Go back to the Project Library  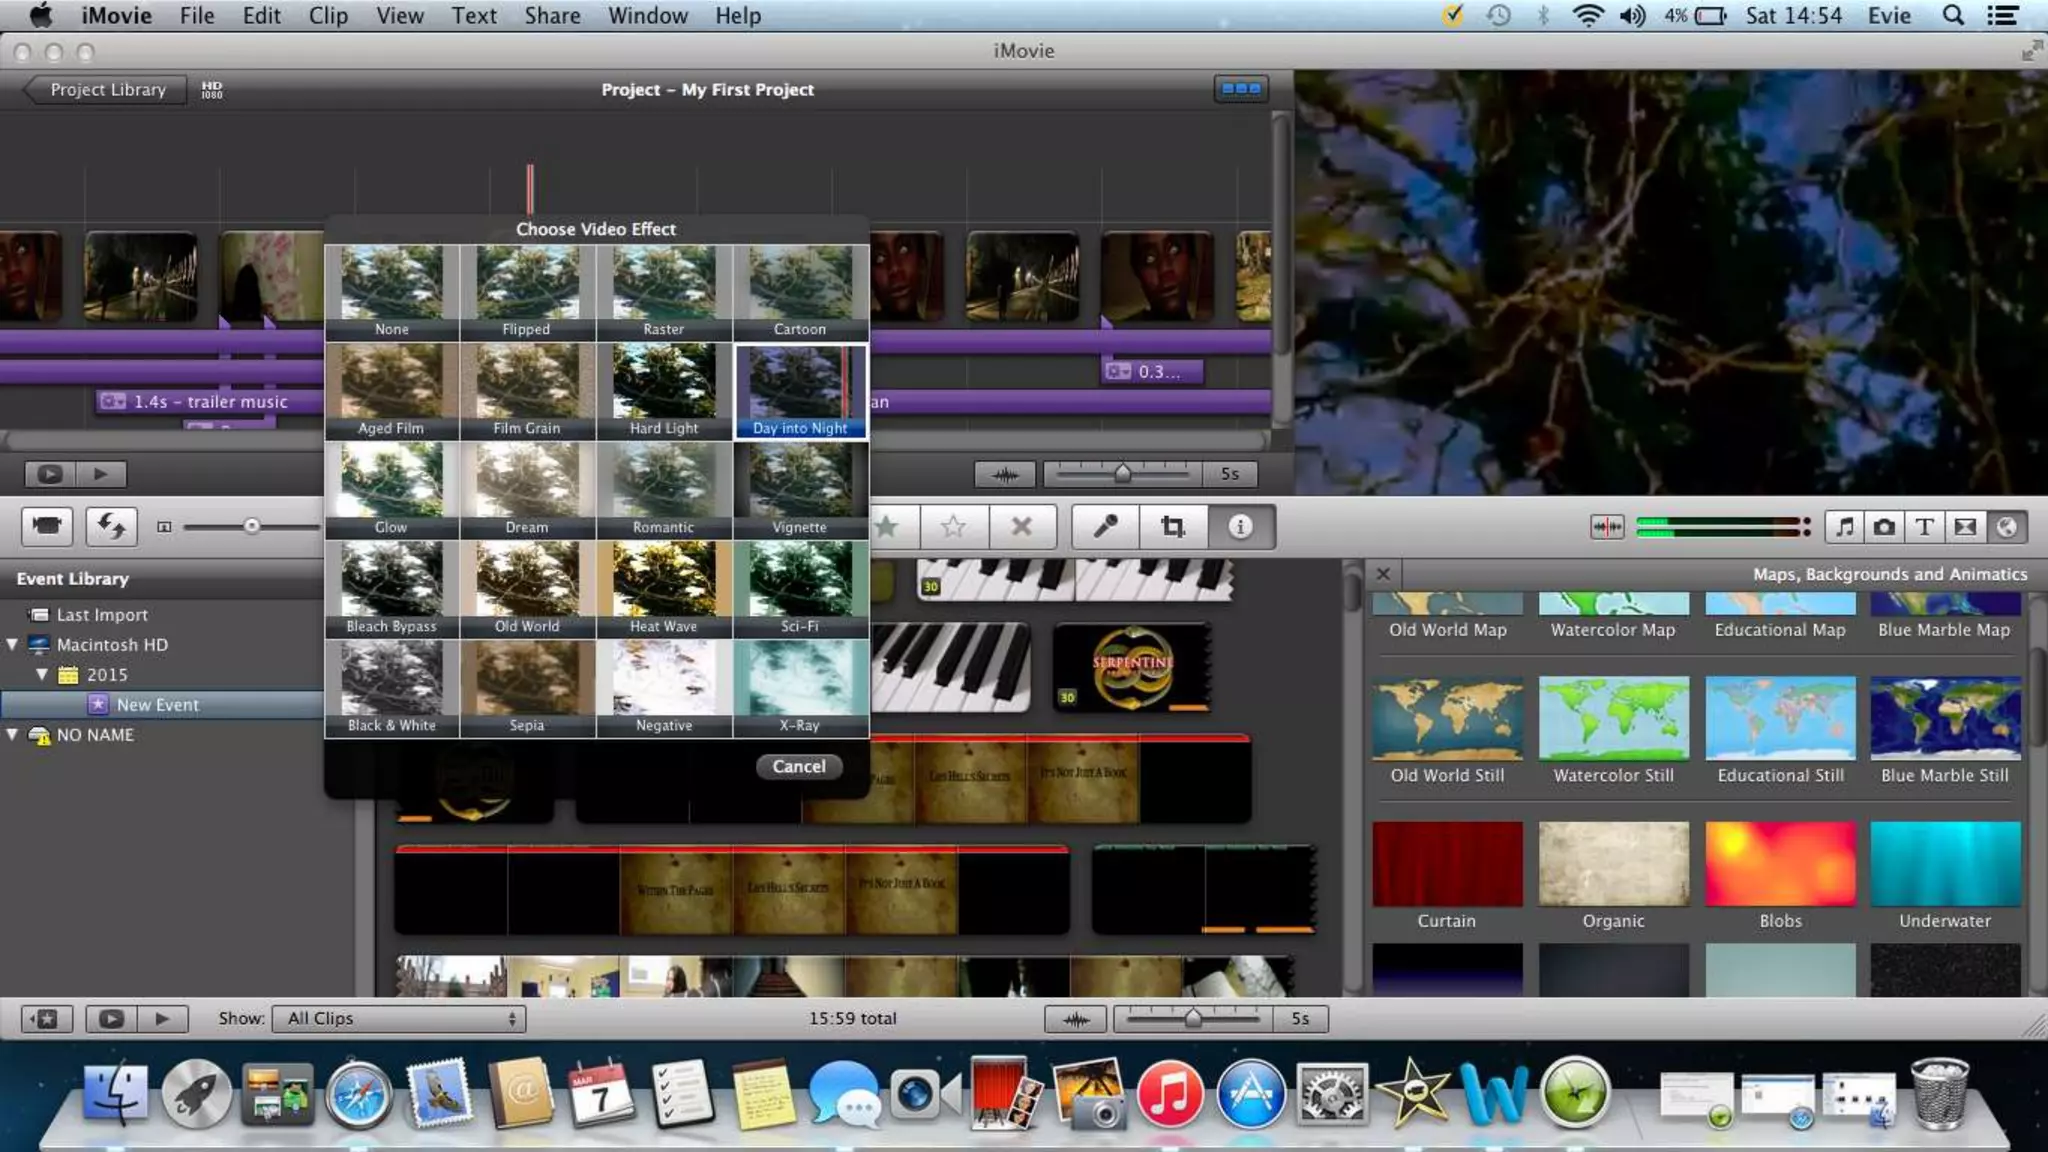(x=105, y=90)
